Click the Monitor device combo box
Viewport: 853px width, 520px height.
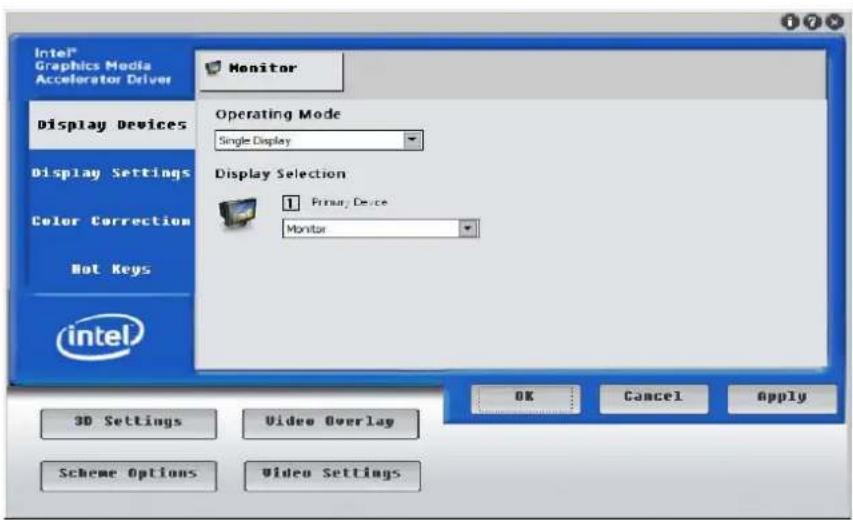(381, 228)
